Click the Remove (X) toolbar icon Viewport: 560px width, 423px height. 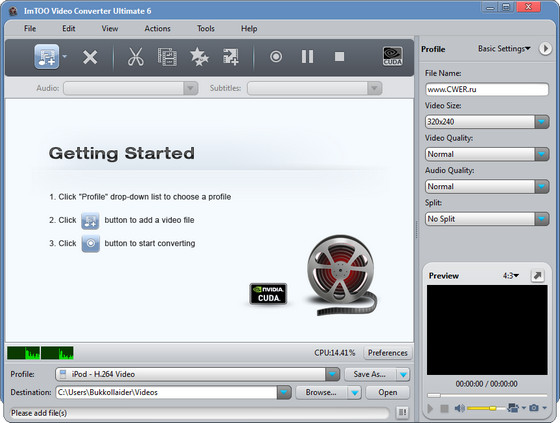pyautogui.click(x=90, y=57)
